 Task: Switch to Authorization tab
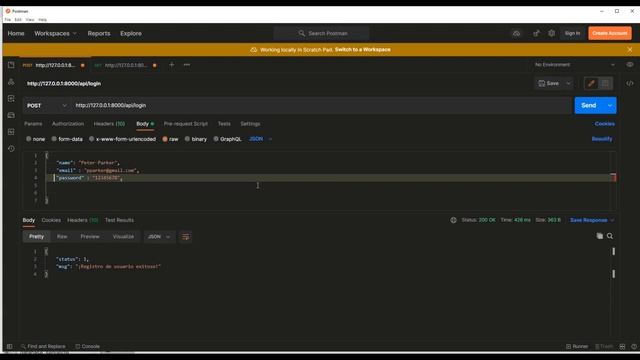click(68, 124)
